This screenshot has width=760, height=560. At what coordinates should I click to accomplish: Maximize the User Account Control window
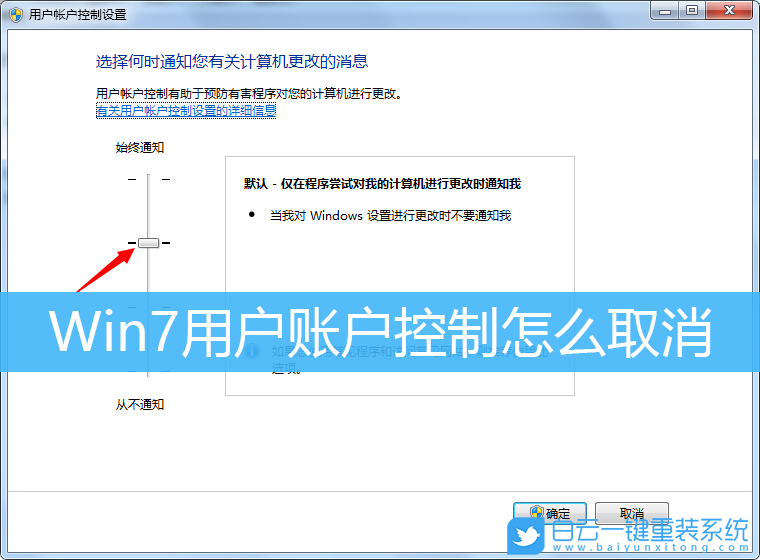(692, 10)
